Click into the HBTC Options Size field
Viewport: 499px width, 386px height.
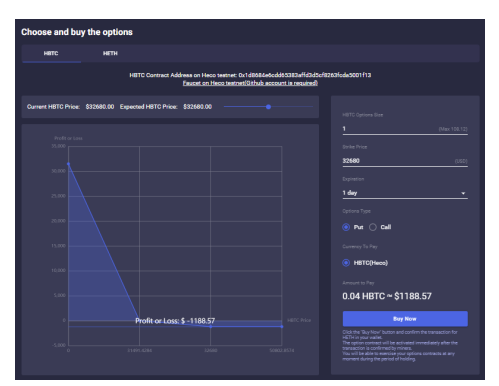click(405, 129)
